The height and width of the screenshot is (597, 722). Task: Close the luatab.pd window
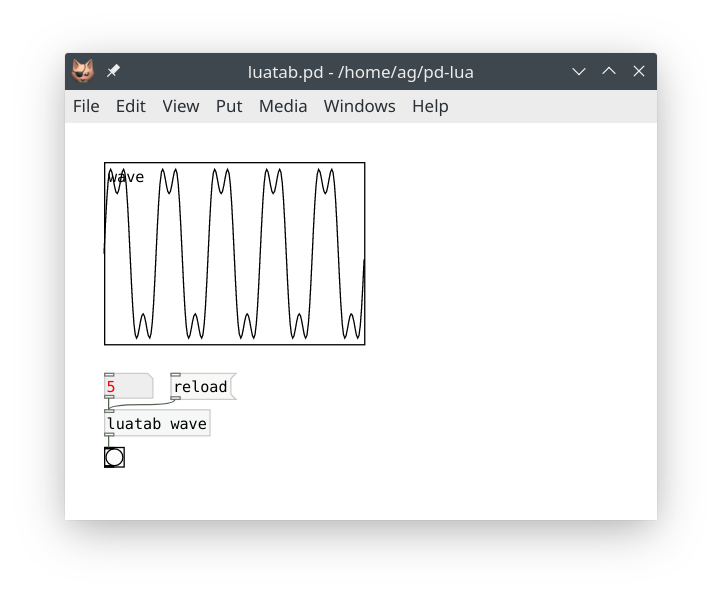pos(639,72)
